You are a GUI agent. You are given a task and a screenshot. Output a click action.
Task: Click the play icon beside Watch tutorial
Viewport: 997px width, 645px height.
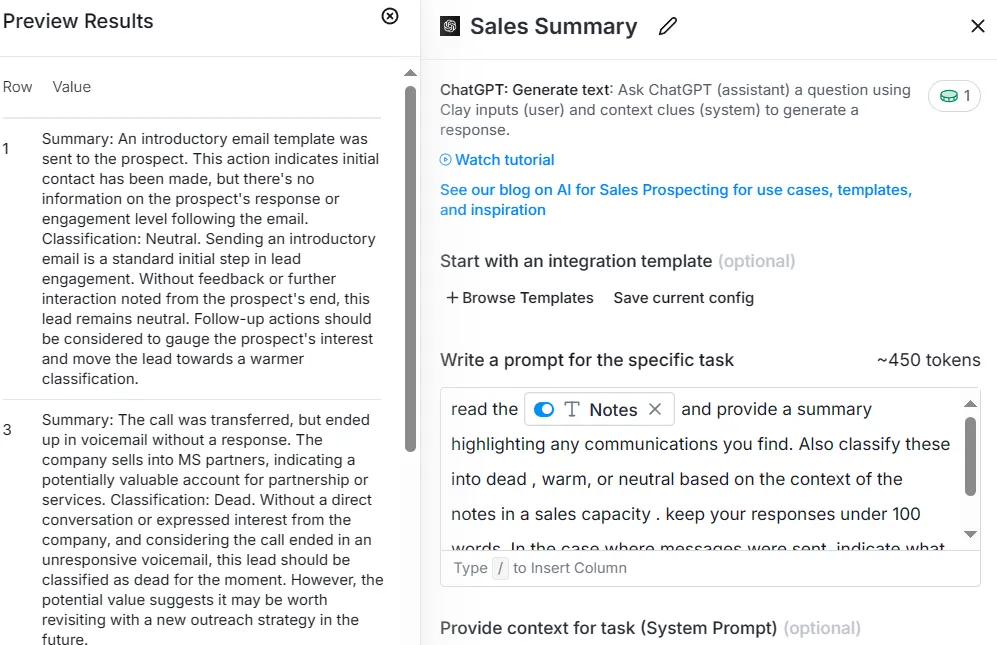click(x=446, y=160)
